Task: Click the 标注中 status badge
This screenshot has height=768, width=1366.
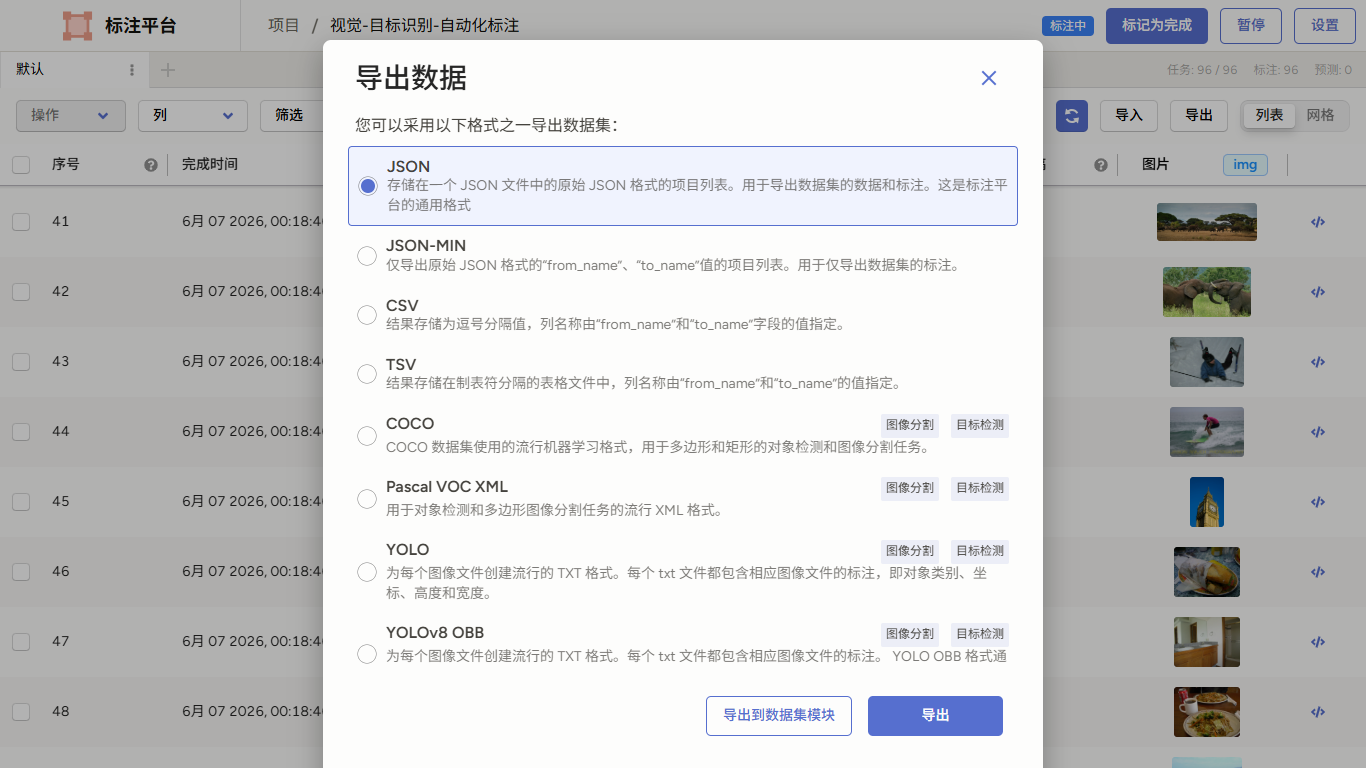Action: pos(1068,26)
